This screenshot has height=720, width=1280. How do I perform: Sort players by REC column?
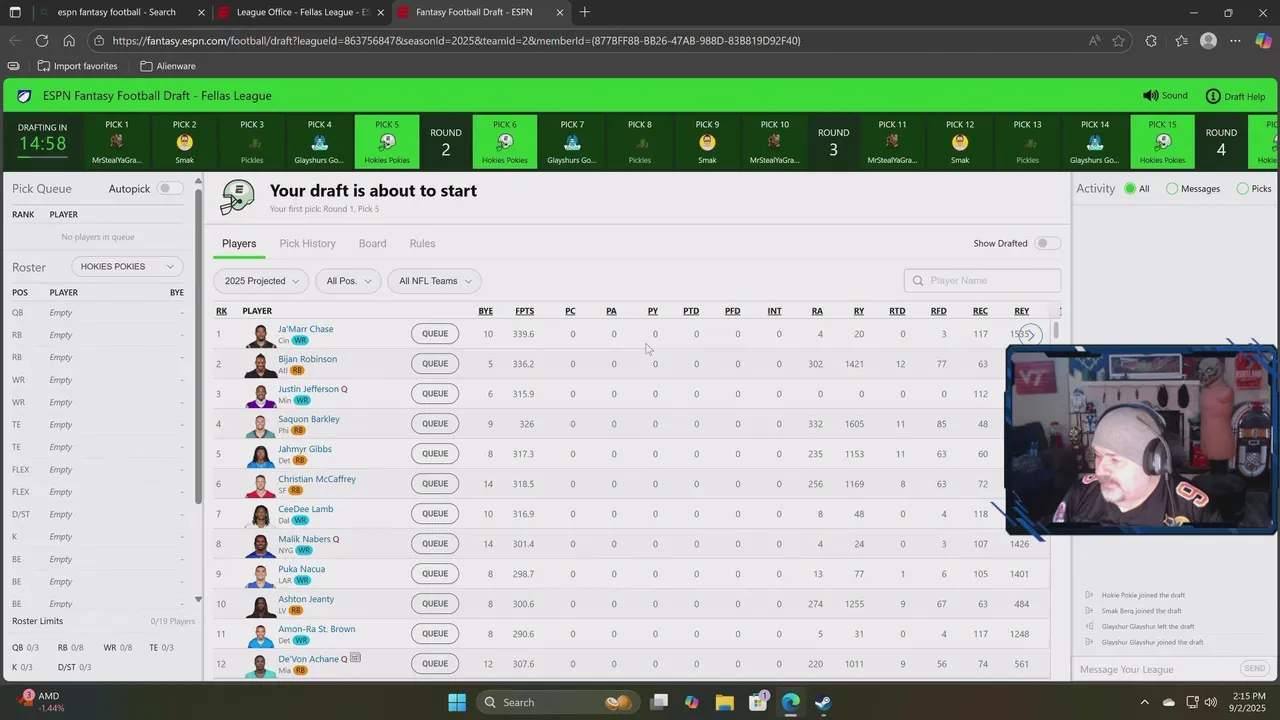(980, 311)
